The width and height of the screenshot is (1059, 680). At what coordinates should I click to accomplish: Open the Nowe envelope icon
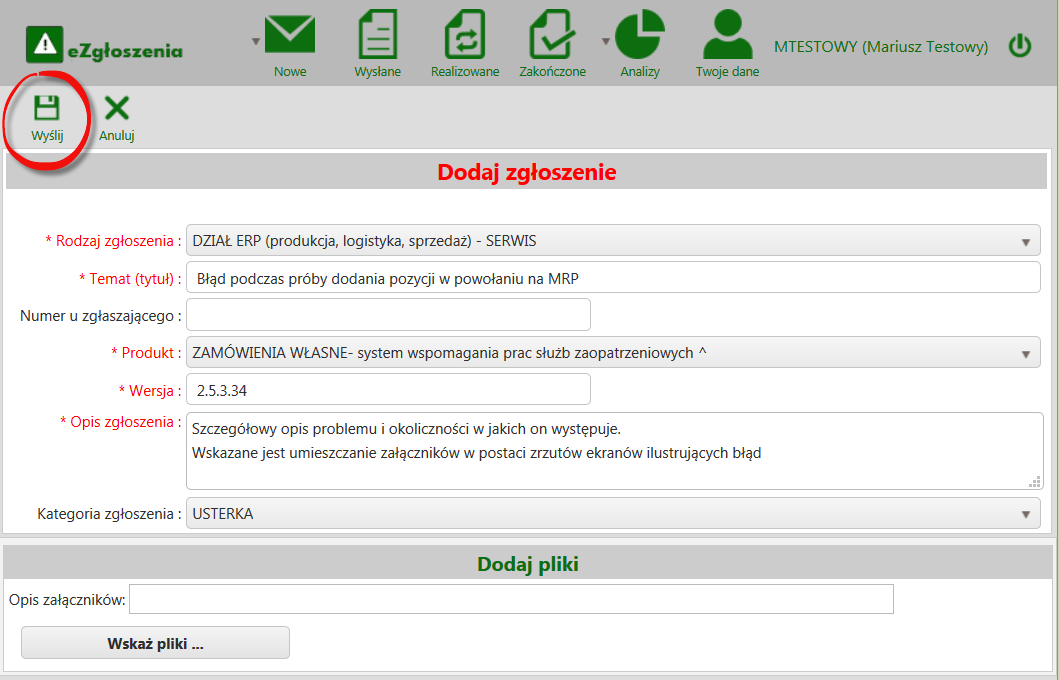290,34
